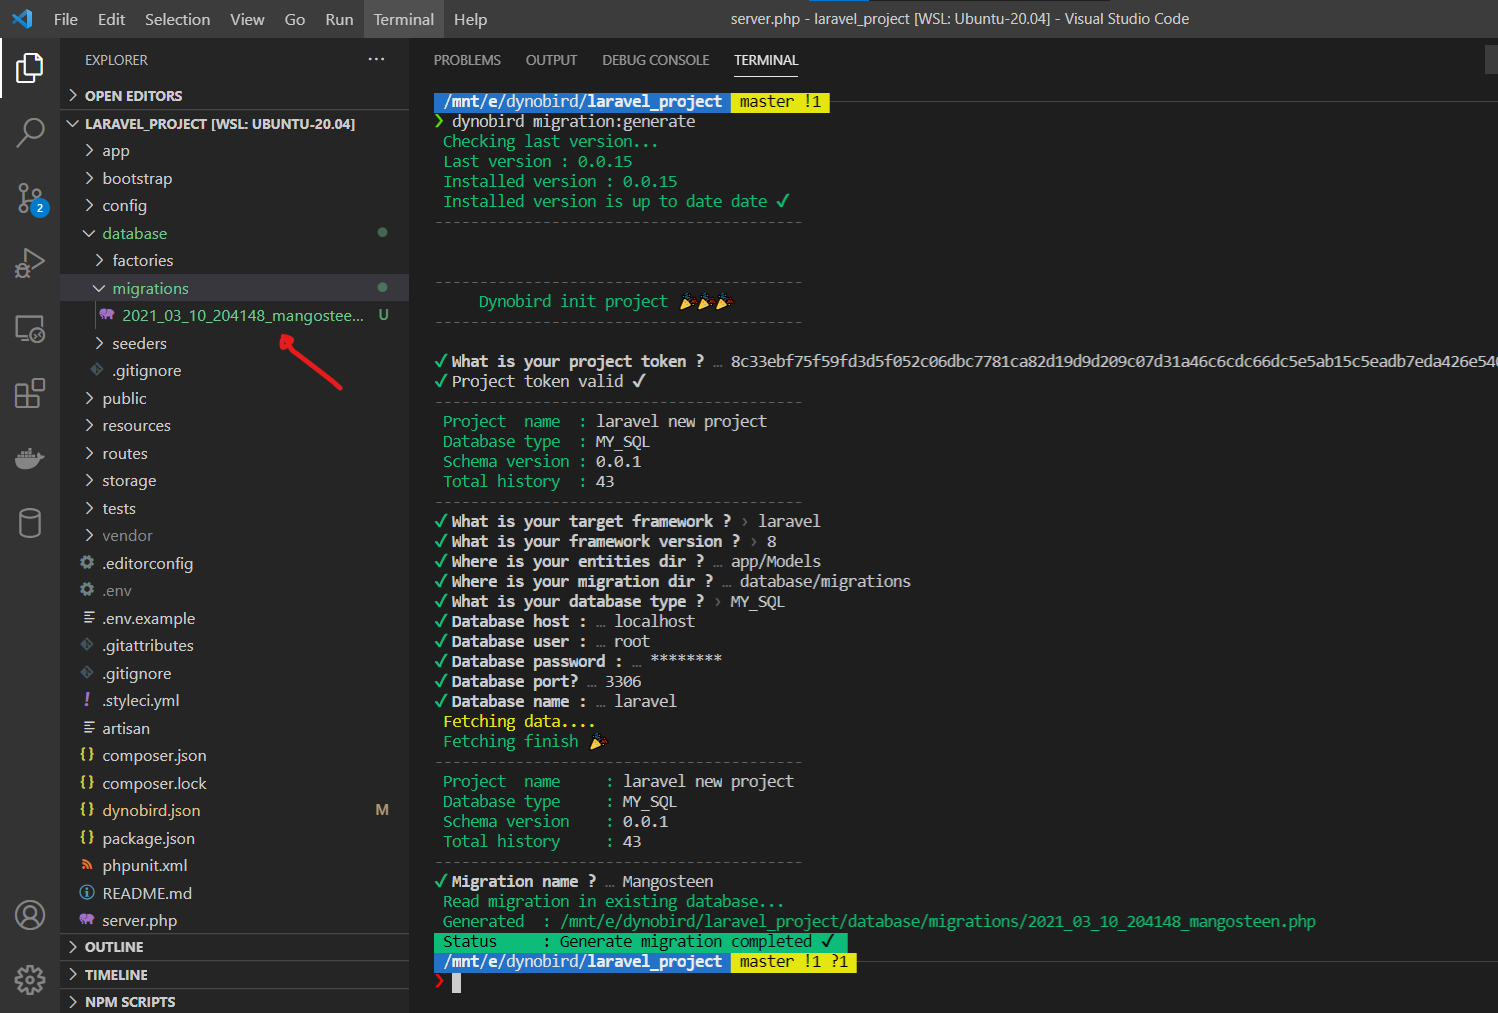This screenshot has height=1013, width=1498.
Task: Open the Accounts menu
Action: 30,915
